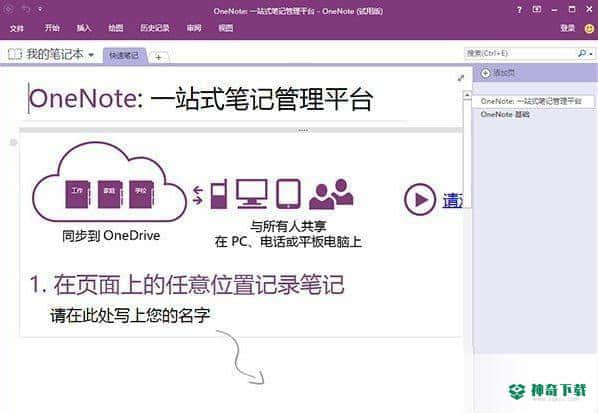Click the mobile phone device icon

pos(219,194)
